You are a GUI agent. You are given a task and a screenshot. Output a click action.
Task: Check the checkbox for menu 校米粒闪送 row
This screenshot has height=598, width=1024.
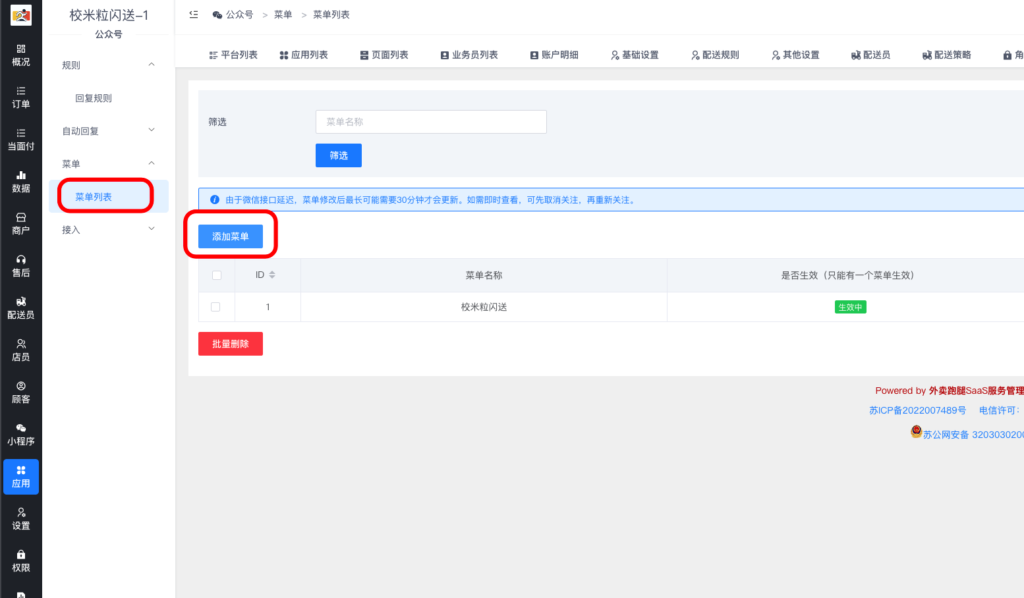pos(216,306)
